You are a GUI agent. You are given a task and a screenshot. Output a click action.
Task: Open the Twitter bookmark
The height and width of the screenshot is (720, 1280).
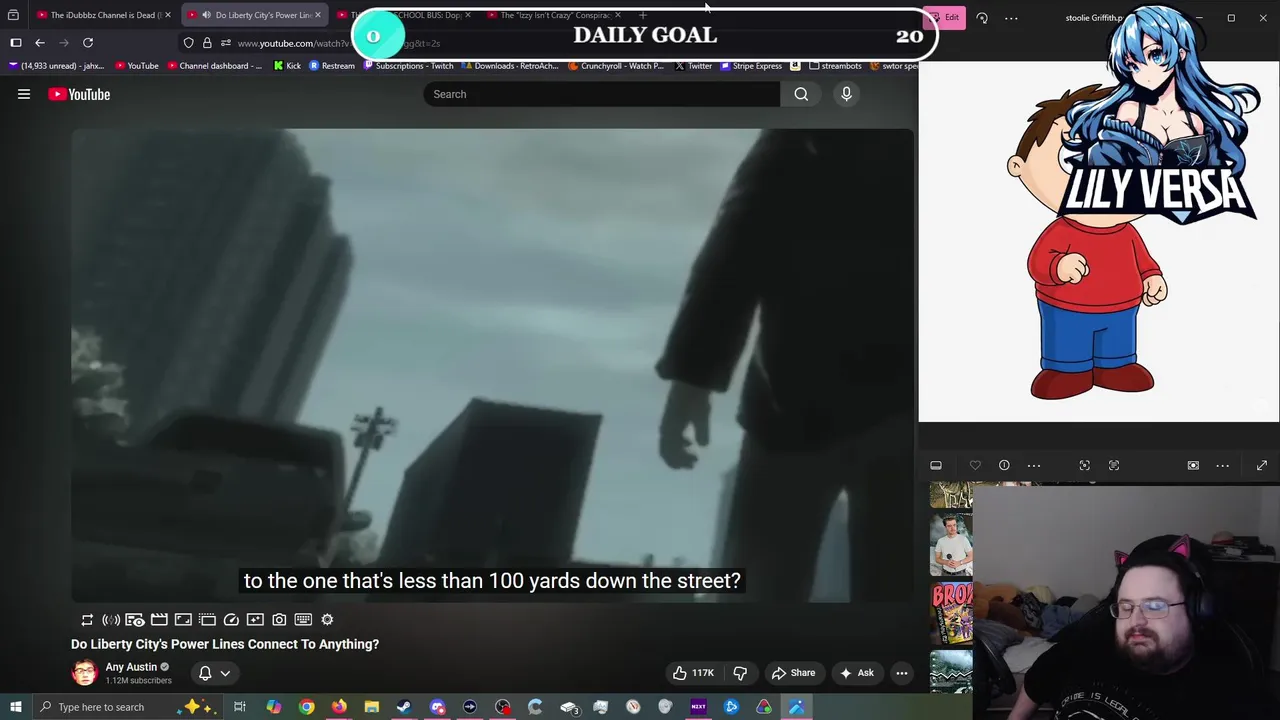tap(693, 66)
